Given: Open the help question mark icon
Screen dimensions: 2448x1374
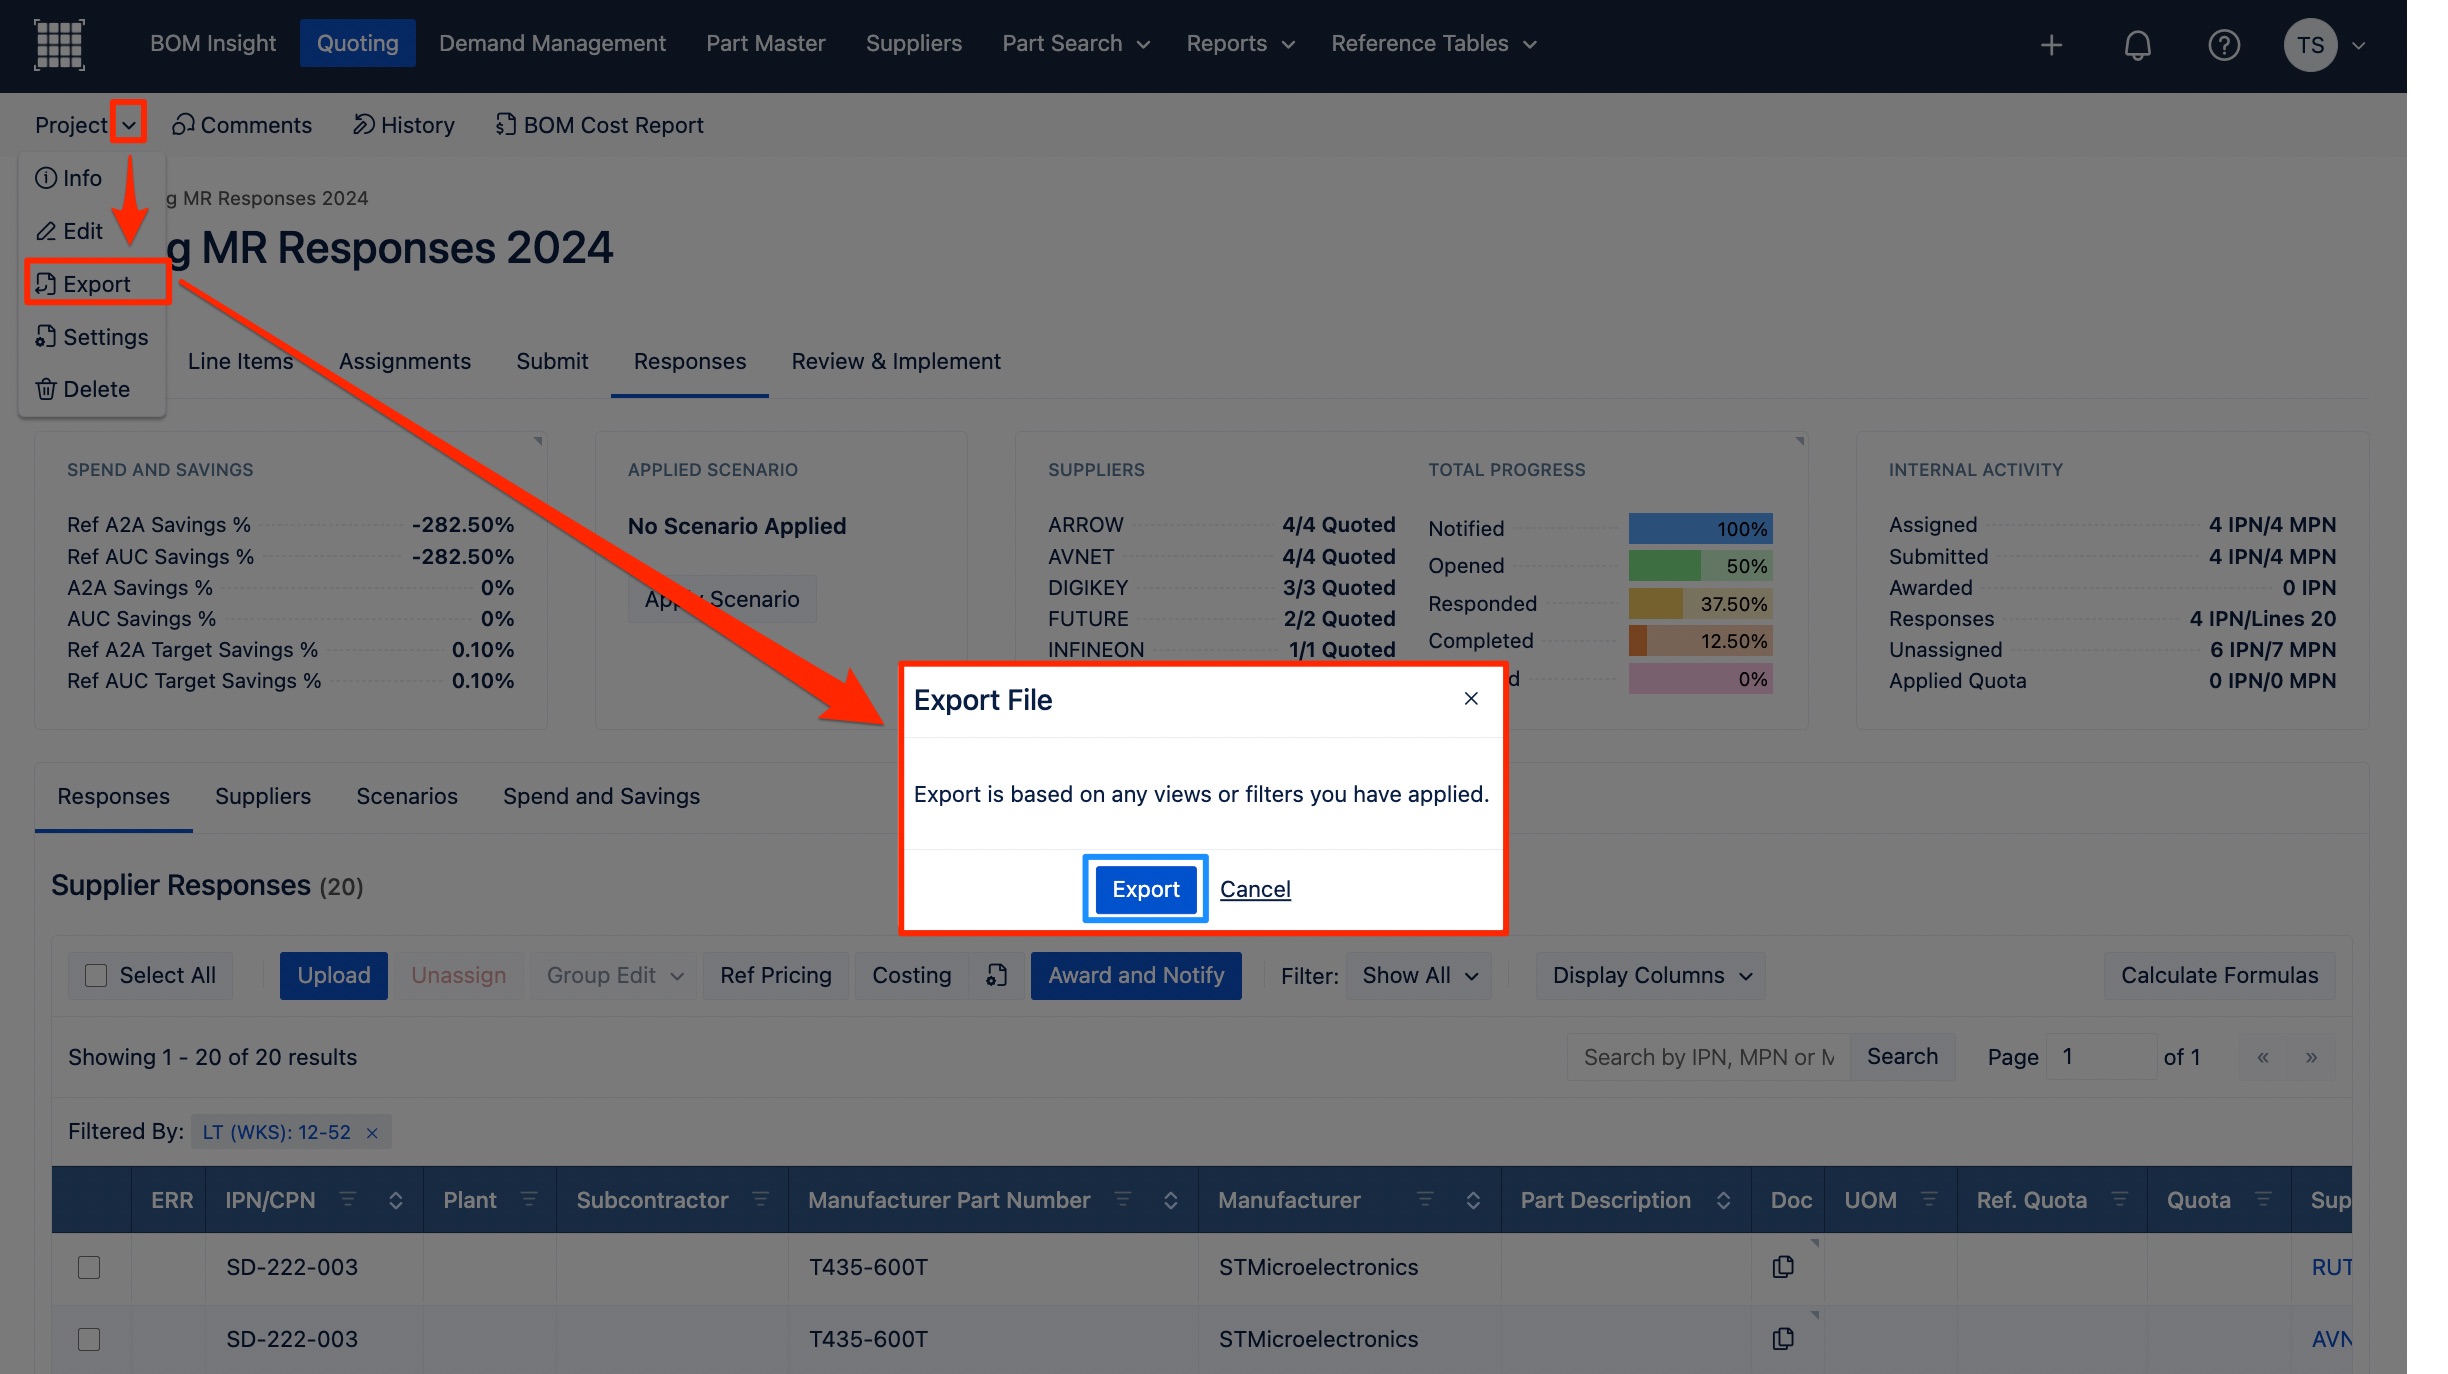Looking at the screenshot, I should (2224, 45).
